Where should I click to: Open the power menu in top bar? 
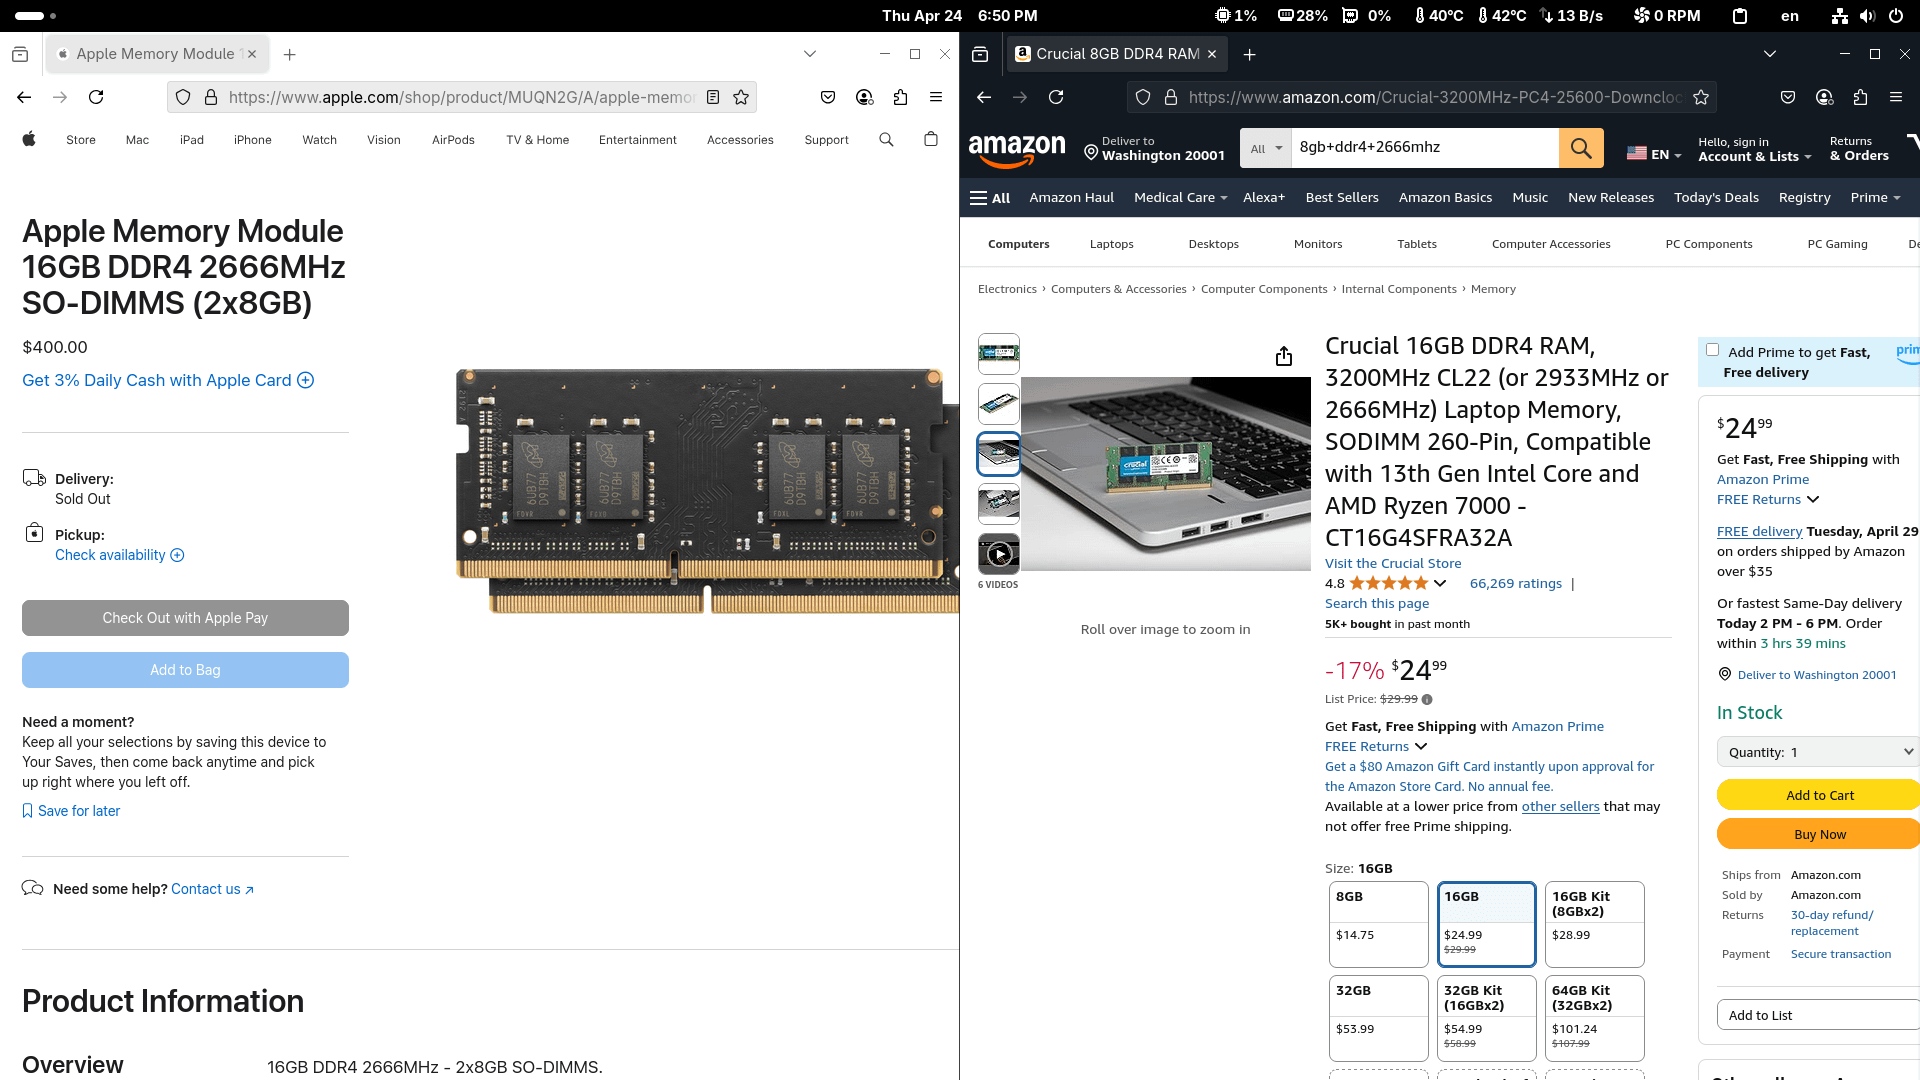click(x=1896, y=16)
